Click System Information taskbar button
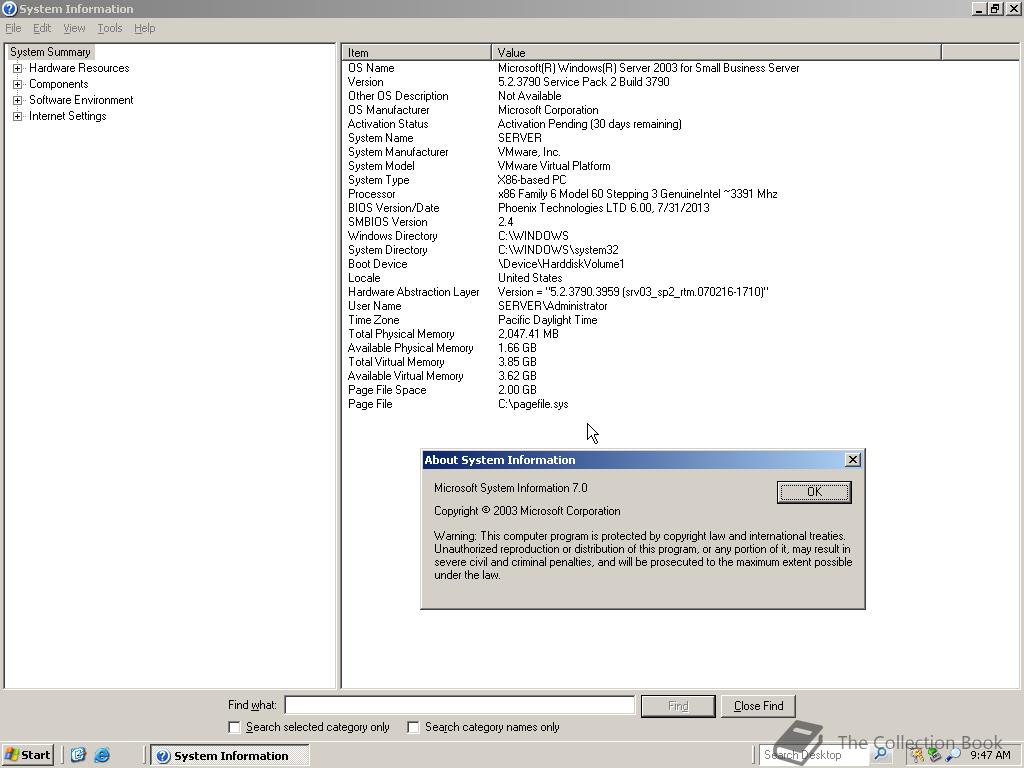Image resolution: width=1024 pixels, height=768 pixels. (x=229, y=756)
